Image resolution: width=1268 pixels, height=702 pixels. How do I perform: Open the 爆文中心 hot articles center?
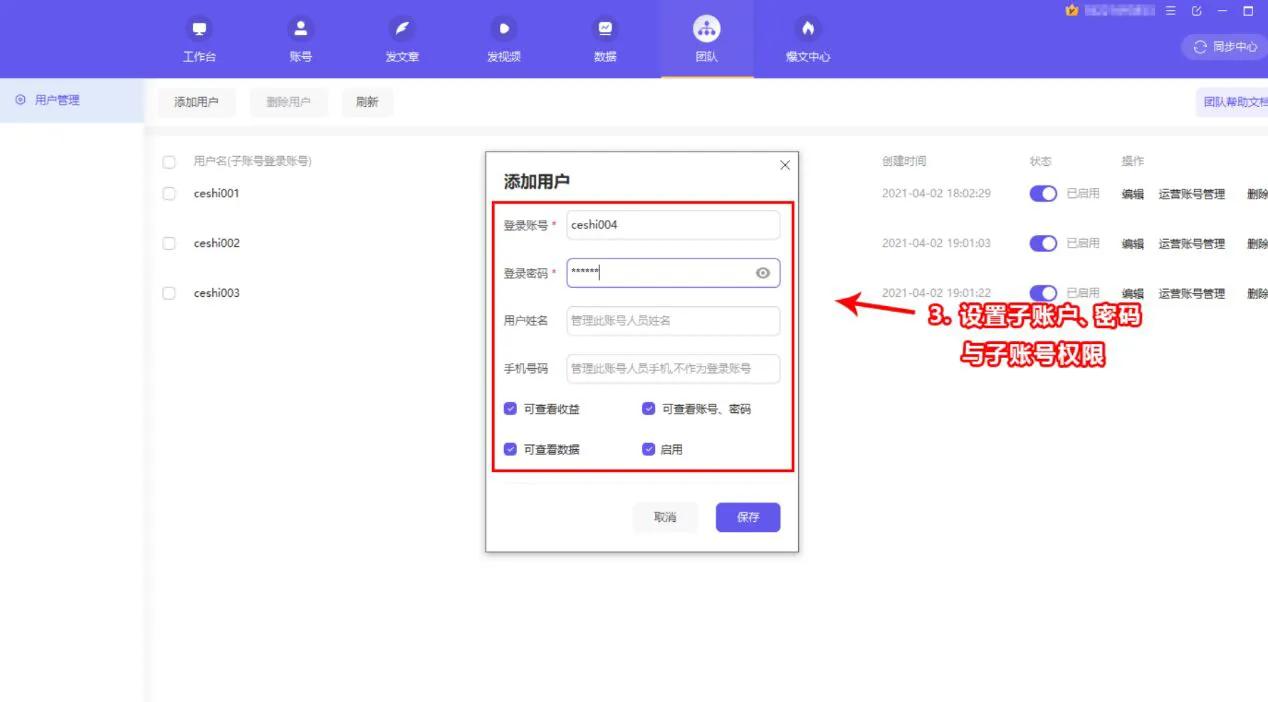(x=807, y=38)
